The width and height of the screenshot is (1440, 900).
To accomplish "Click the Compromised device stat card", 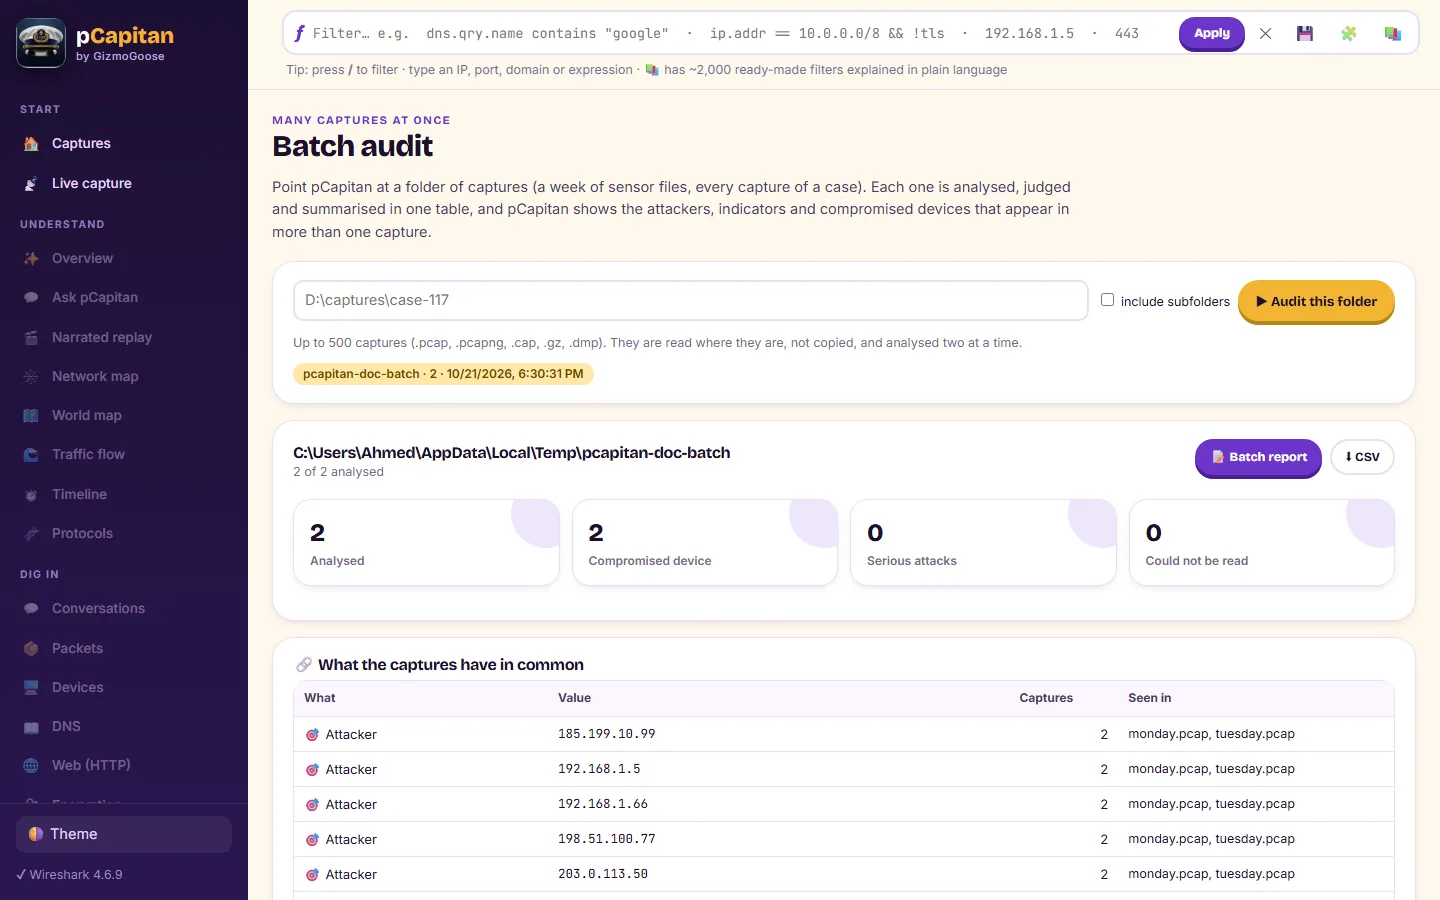I will 704,542.
